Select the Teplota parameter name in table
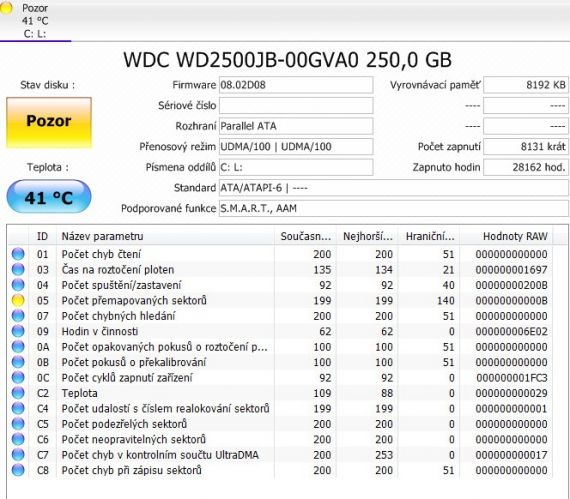 [79, 393]
